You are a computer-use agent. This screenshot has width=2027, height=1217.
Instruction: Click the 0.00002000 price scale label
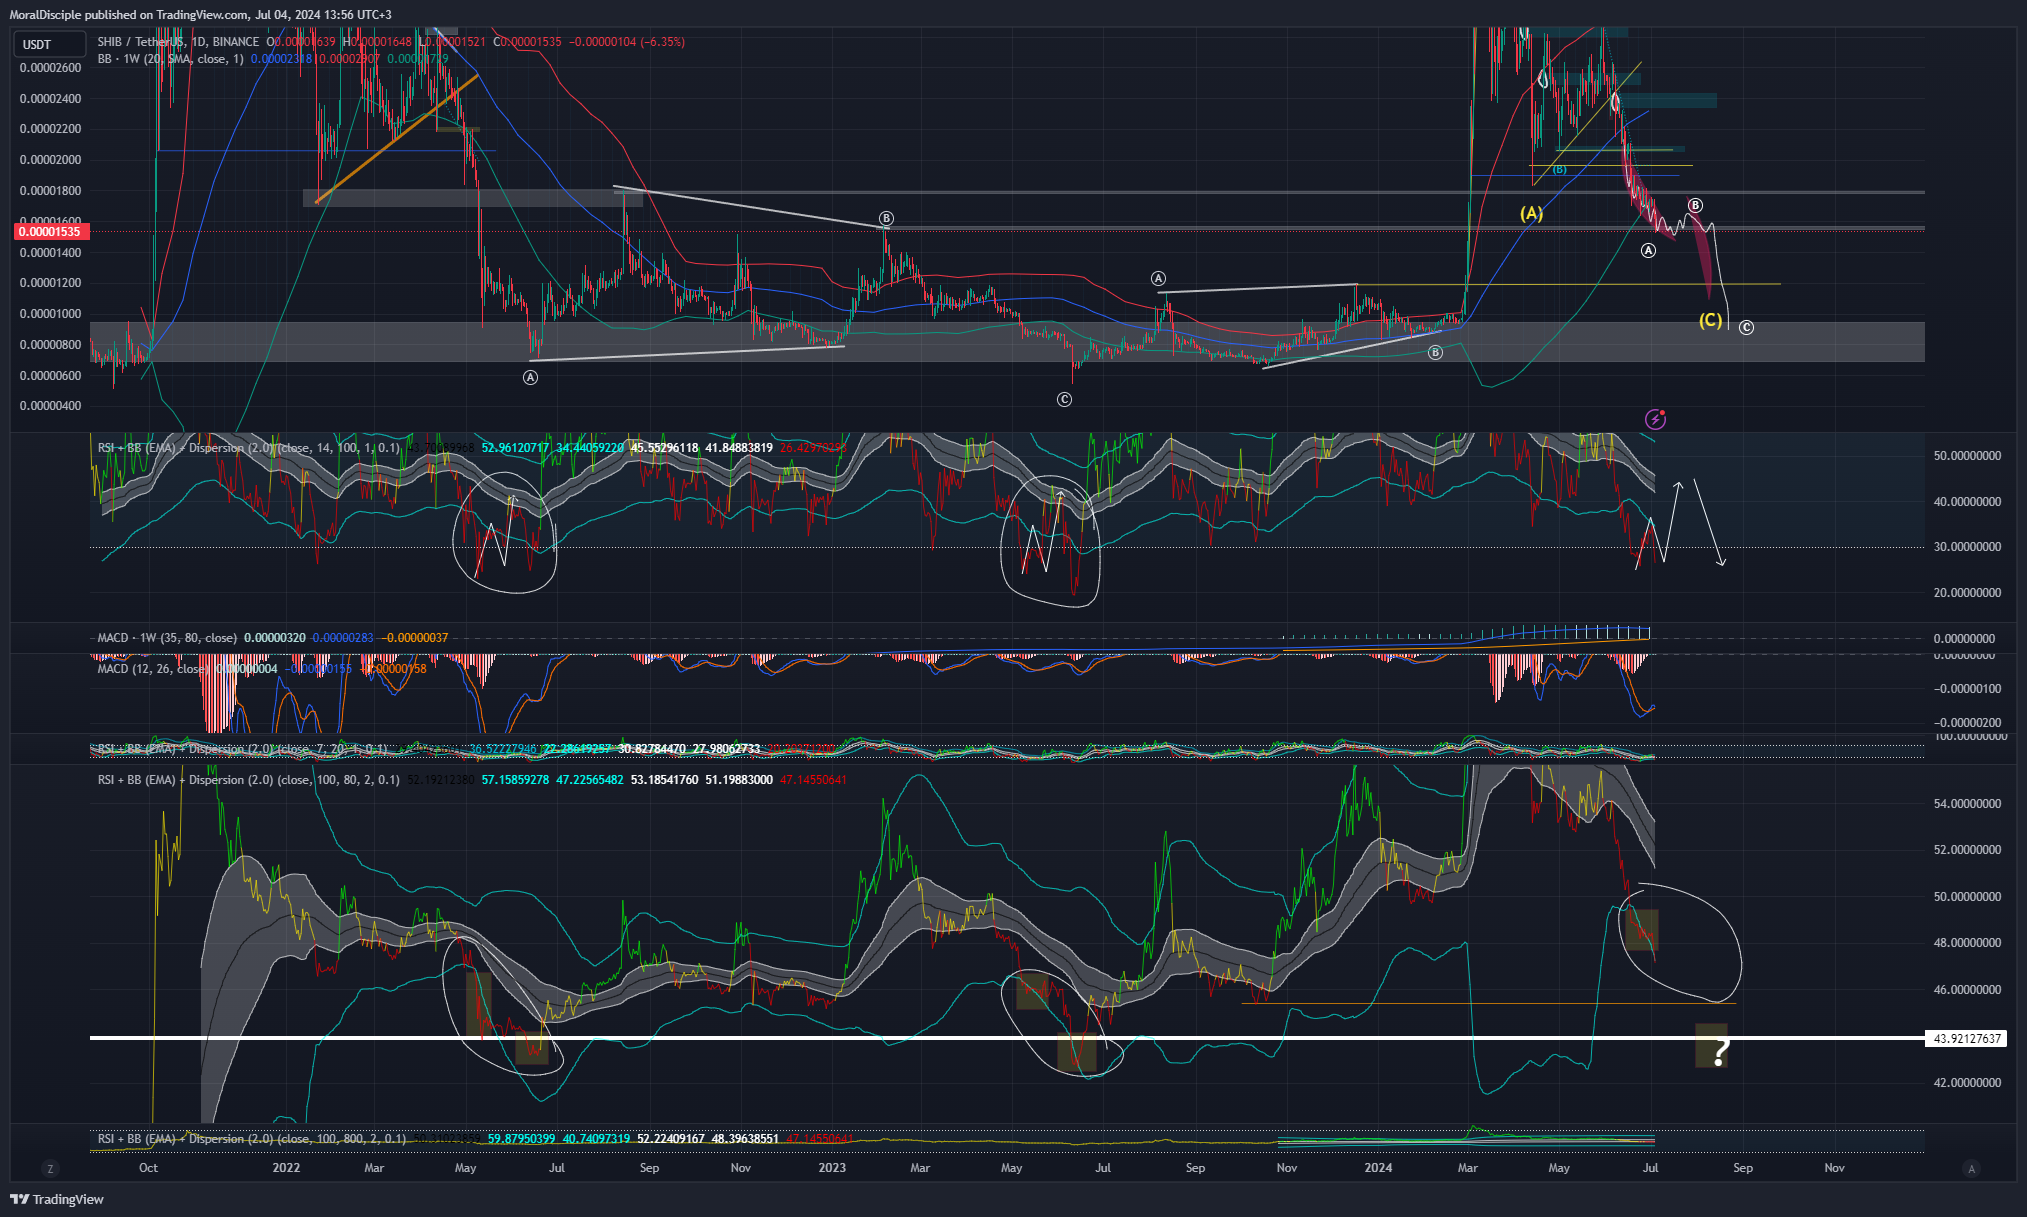pos(51,160)
